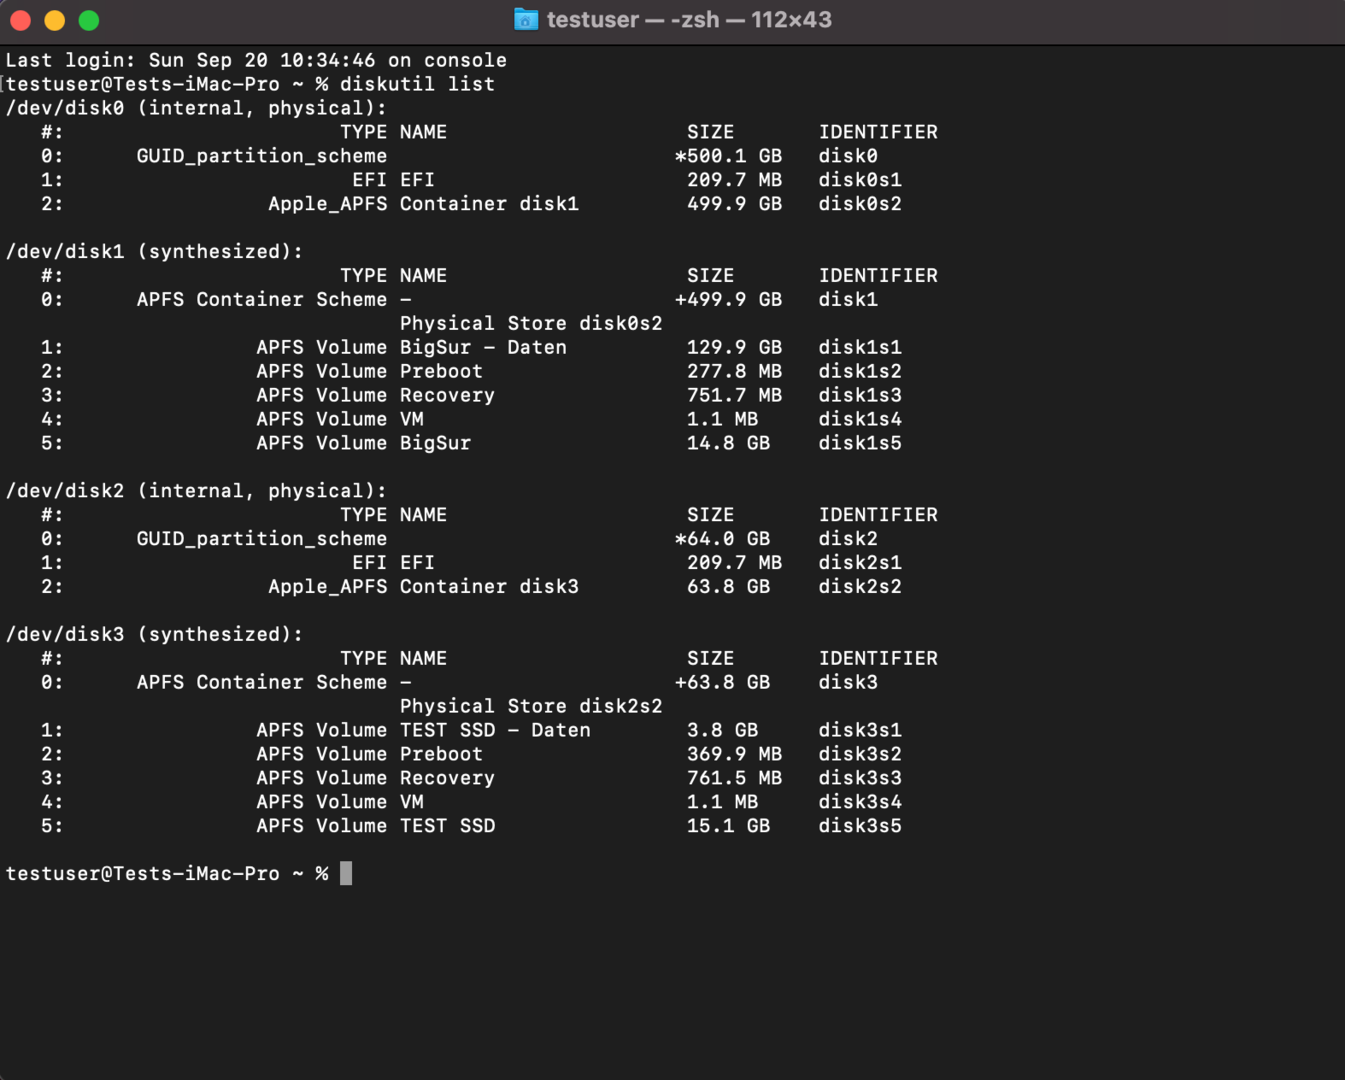Click the size value "369.9 MB"
This screenshot has width=1345, height=1080.
(735, 755)
